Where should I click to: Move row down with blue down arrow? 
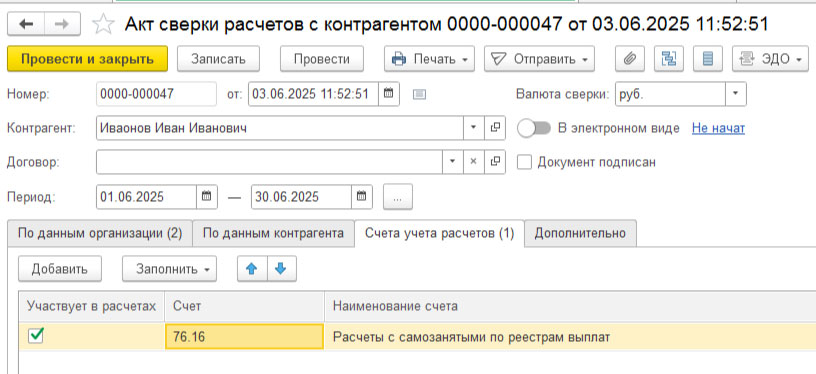(282, 269)
